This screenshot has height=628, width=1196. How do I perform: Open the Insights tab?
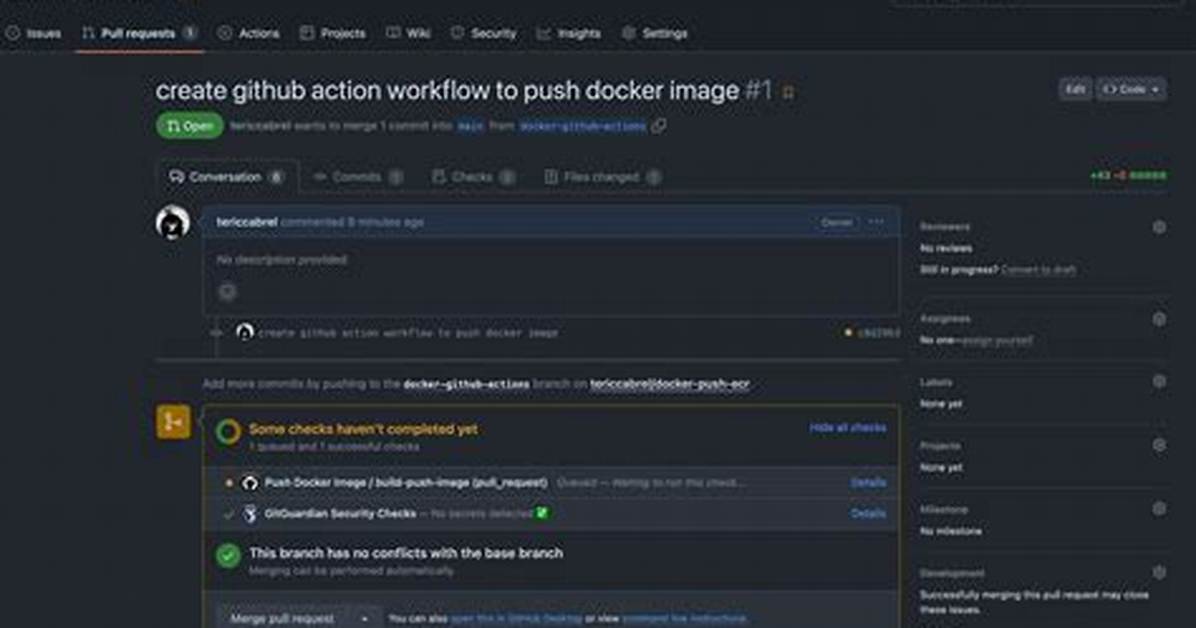569,34
